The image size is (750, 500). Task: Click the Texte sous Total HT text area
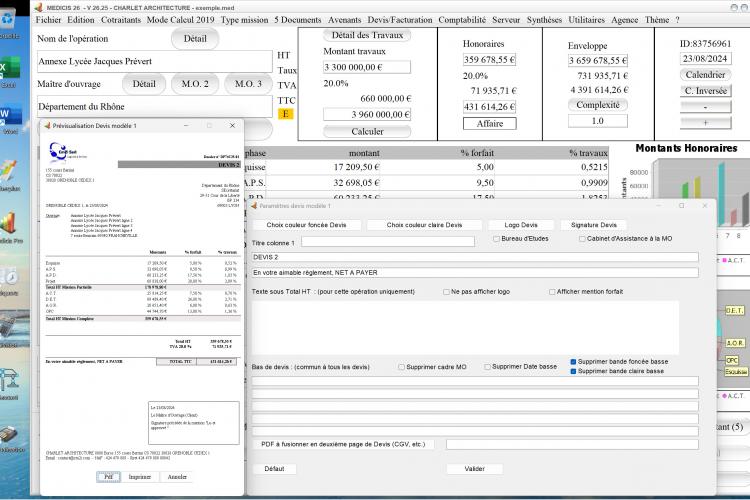465,328
